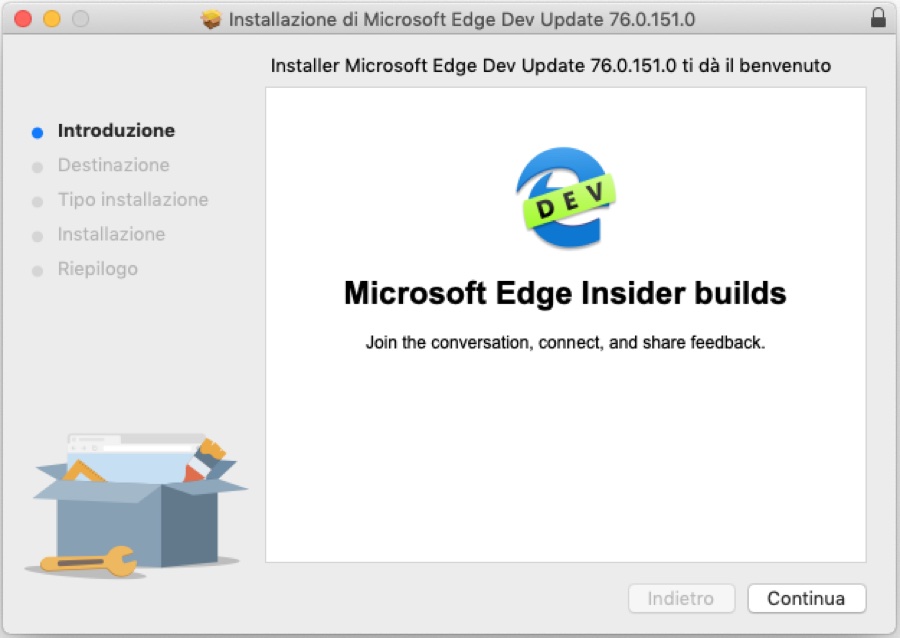
Task: Click the window title text
Action: (x=462, y=20)
